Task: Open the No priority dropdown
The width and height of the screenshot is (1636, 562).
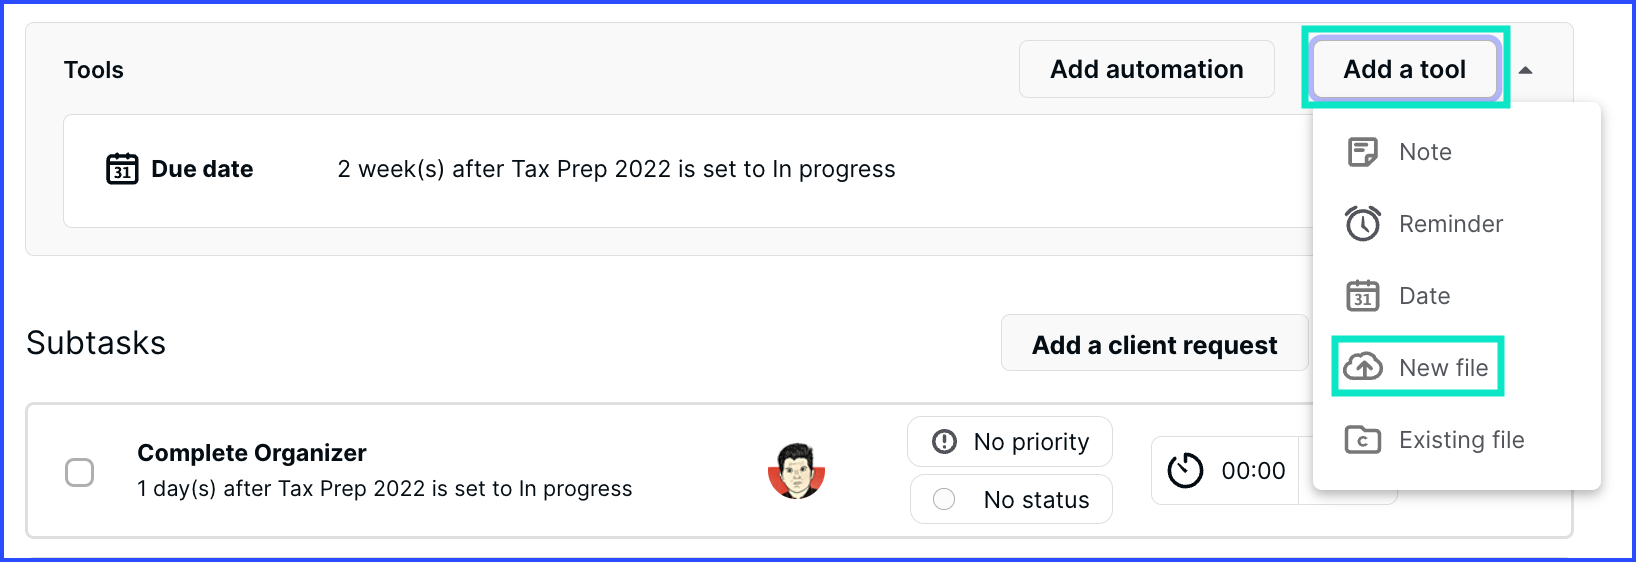Action: tap(1010, 441)
